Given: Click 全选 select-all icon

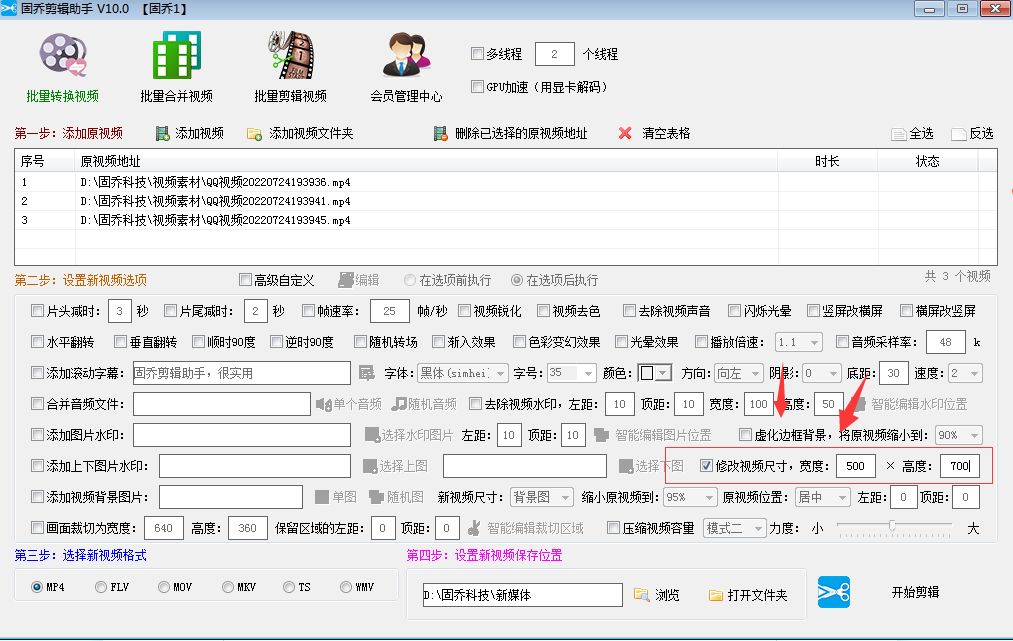Looking at the screenshot, I should click(x=899, y=134).
